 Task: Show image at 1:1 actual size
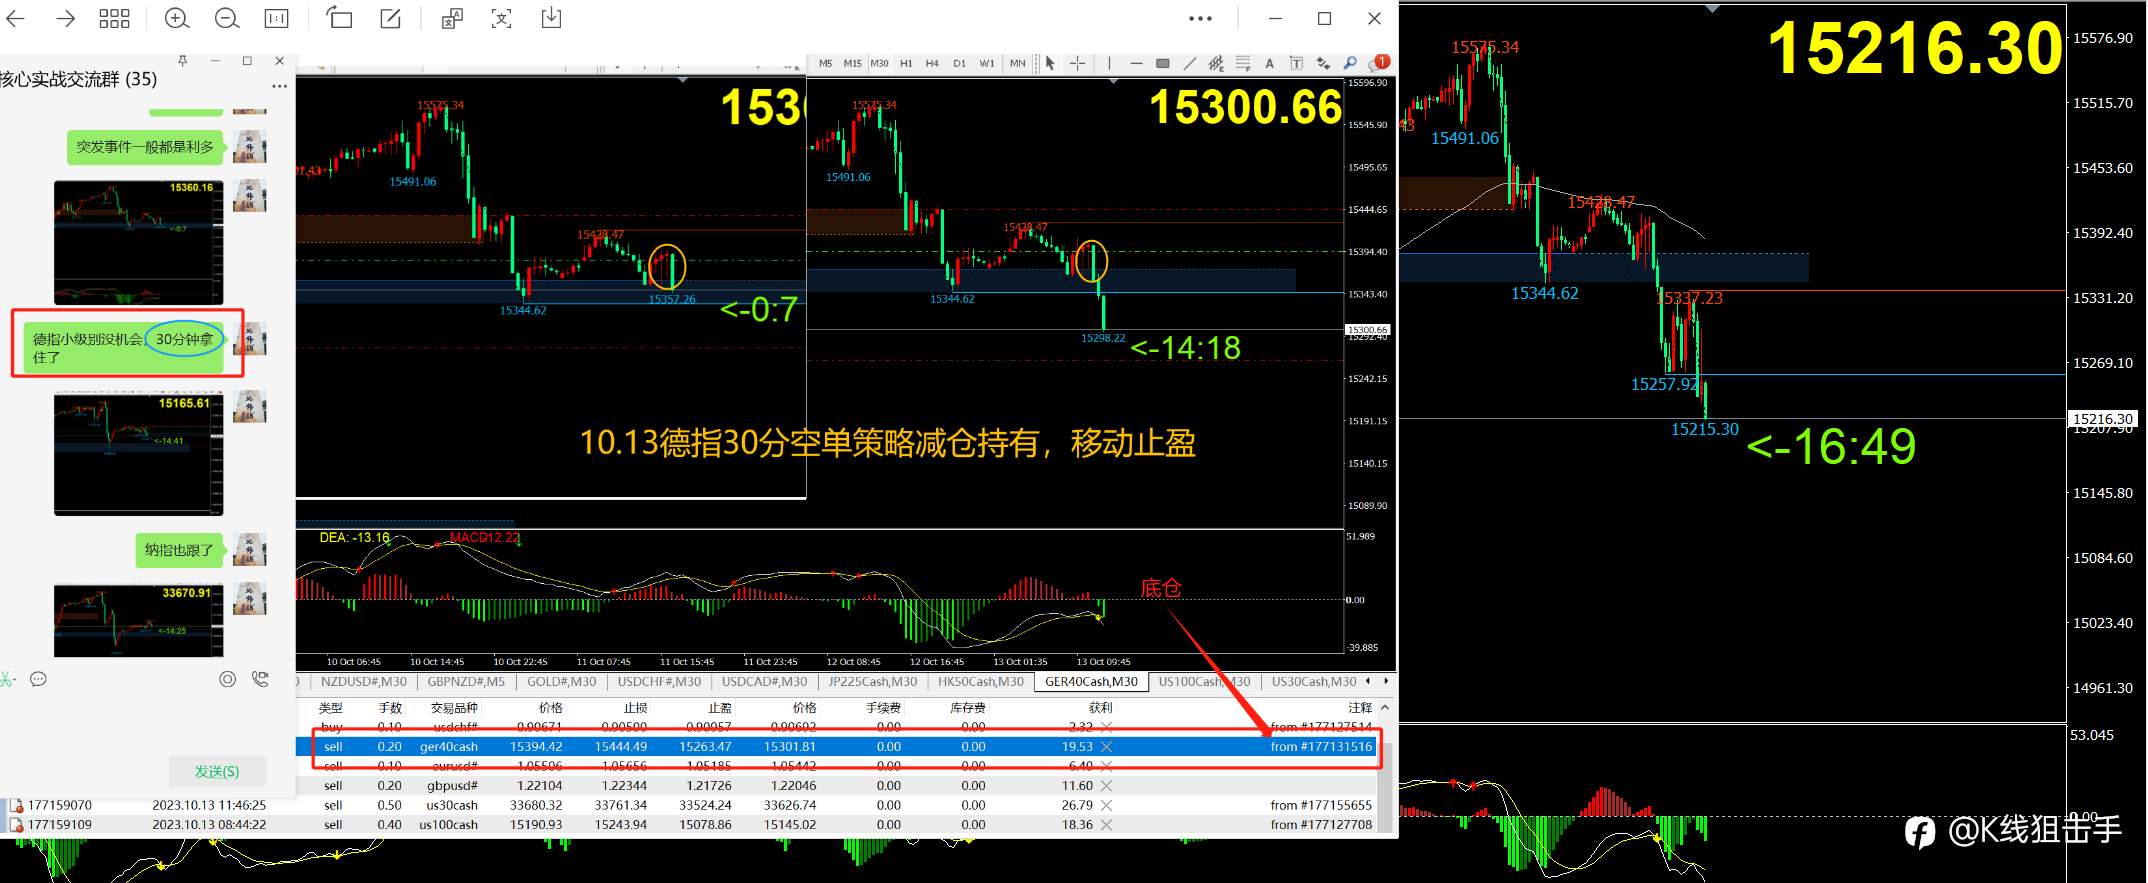pos(276,18)
